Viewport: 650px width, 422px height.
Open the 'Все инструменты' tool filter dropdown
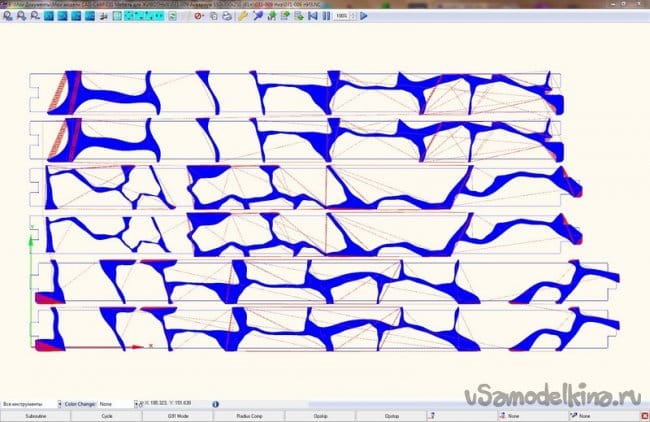[30, 404]
